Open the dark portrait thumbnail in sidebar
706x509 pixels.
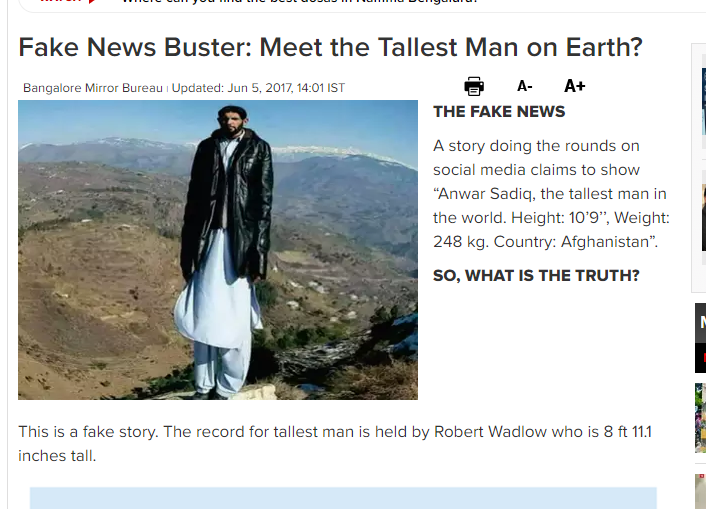pos(704,217)
